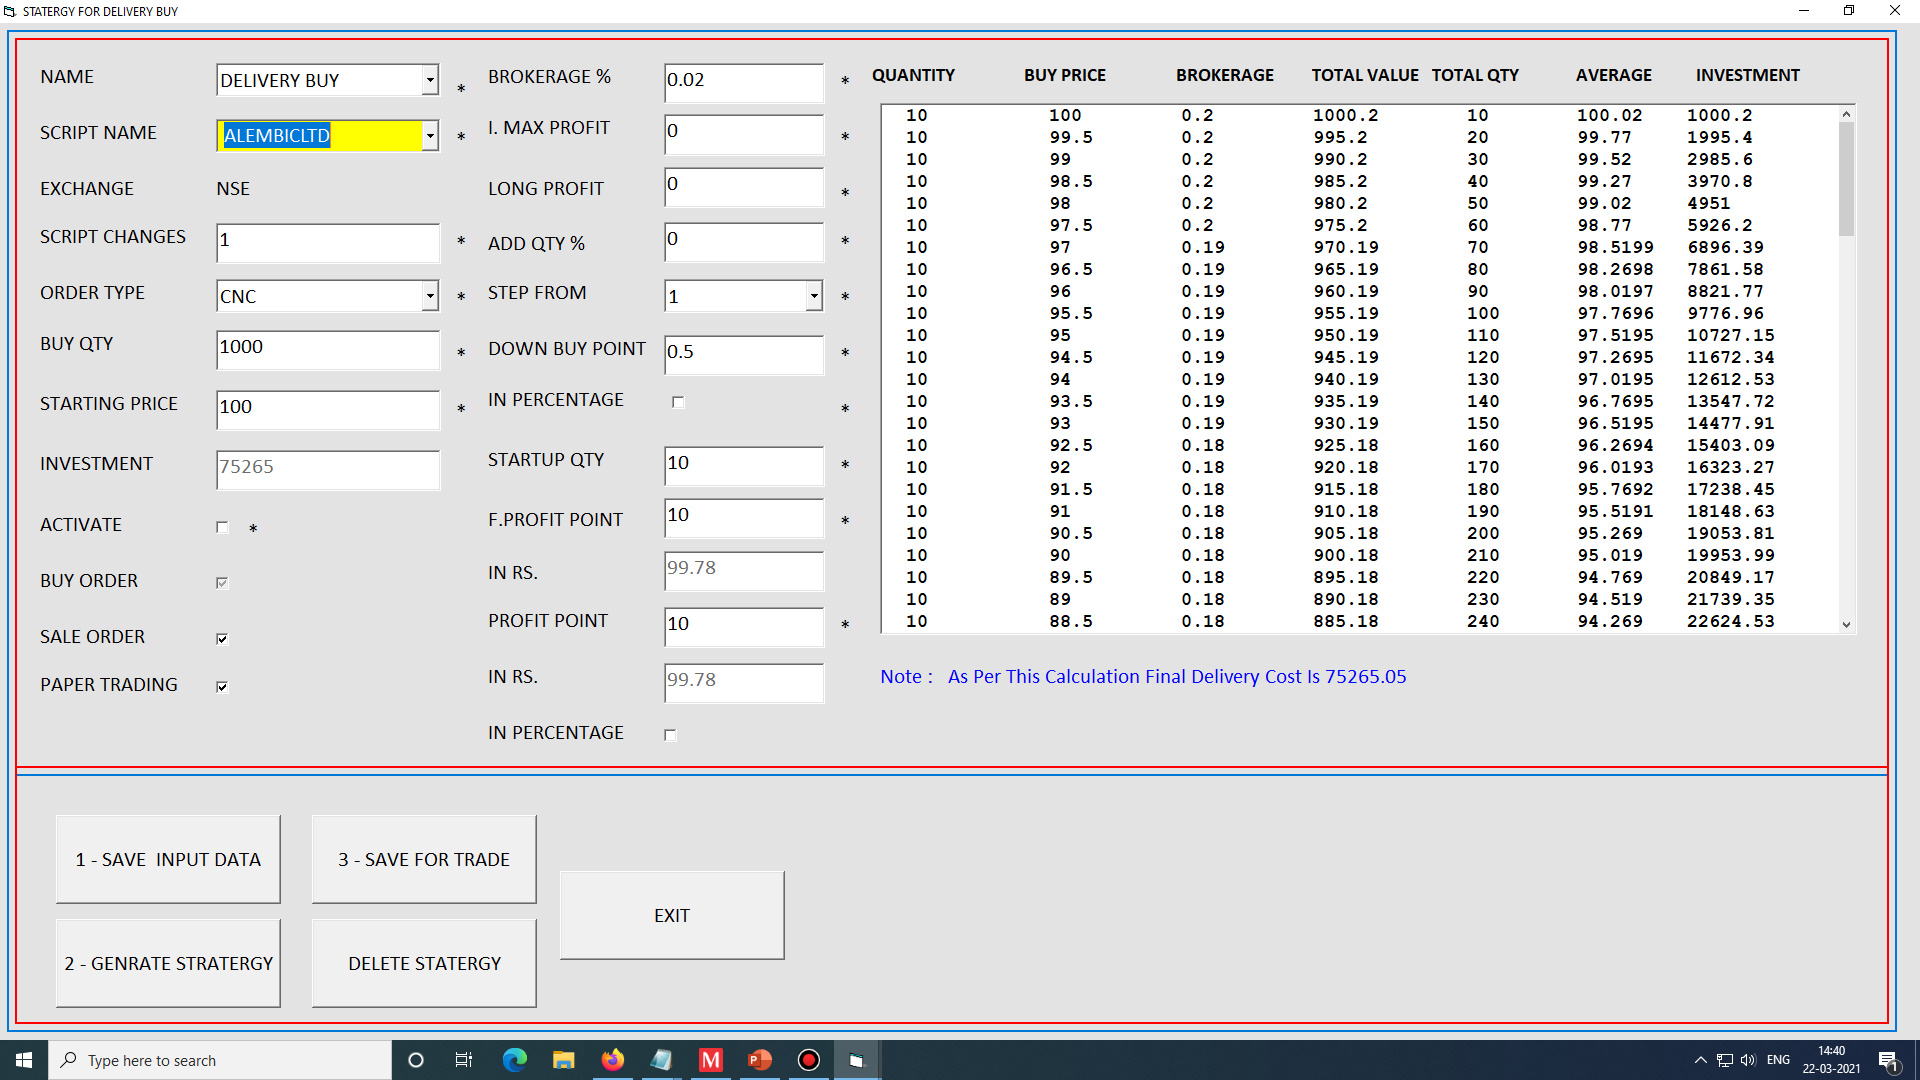This screenshot has width=1920, height=1080.
Task: Click the table scrollbar down arrow
Action: [x=1846, y=624]
